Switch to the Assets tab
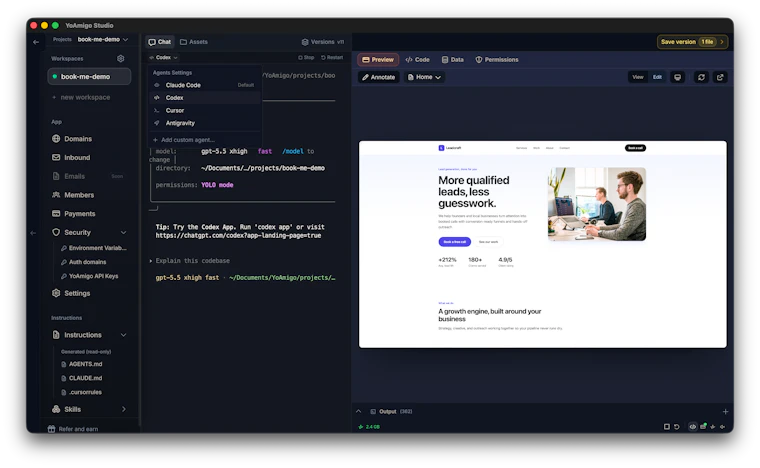 click(x=194, y=42)
